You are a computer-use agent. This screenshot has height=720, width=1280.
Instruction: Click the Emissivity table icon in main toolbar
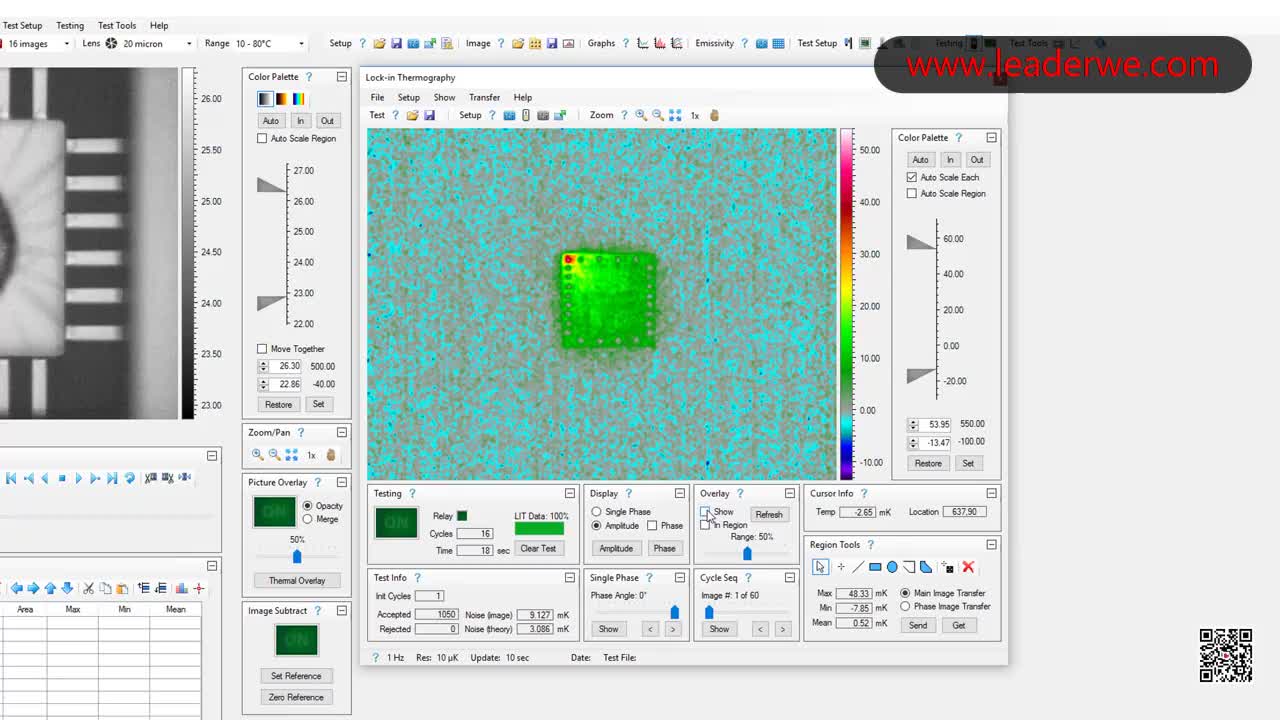(x=778, y=43)
